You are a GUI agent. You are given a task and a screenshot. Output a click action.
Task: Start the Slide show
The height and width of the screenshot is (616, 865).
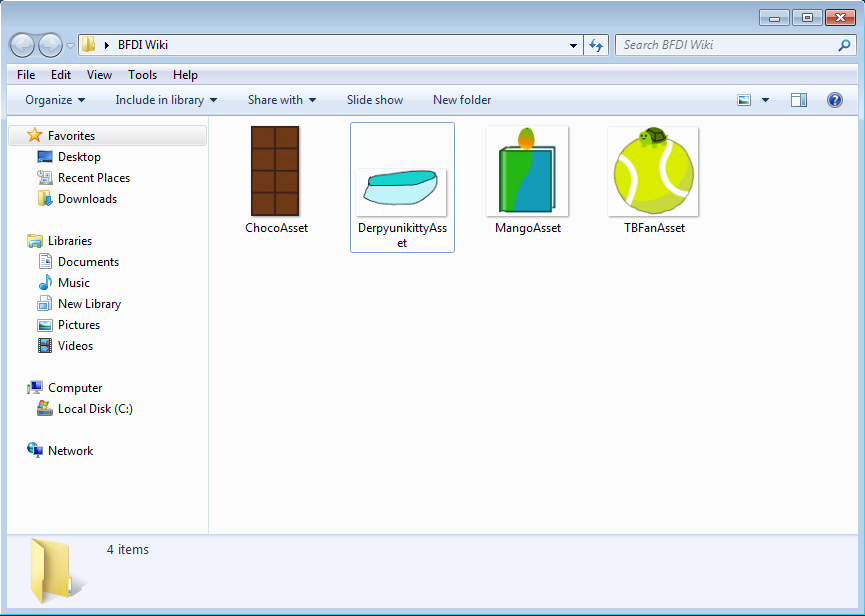tap(374, 100)
